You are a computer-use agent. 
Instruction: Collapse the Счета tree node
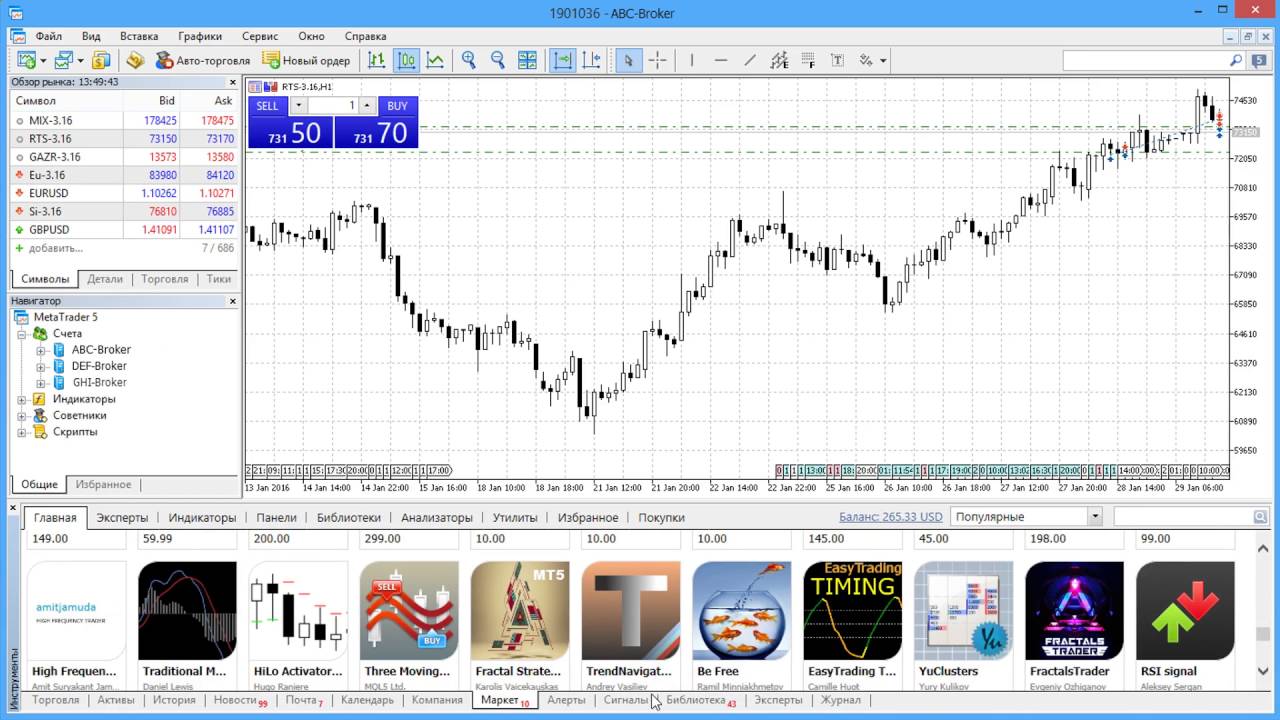point(22,334)
